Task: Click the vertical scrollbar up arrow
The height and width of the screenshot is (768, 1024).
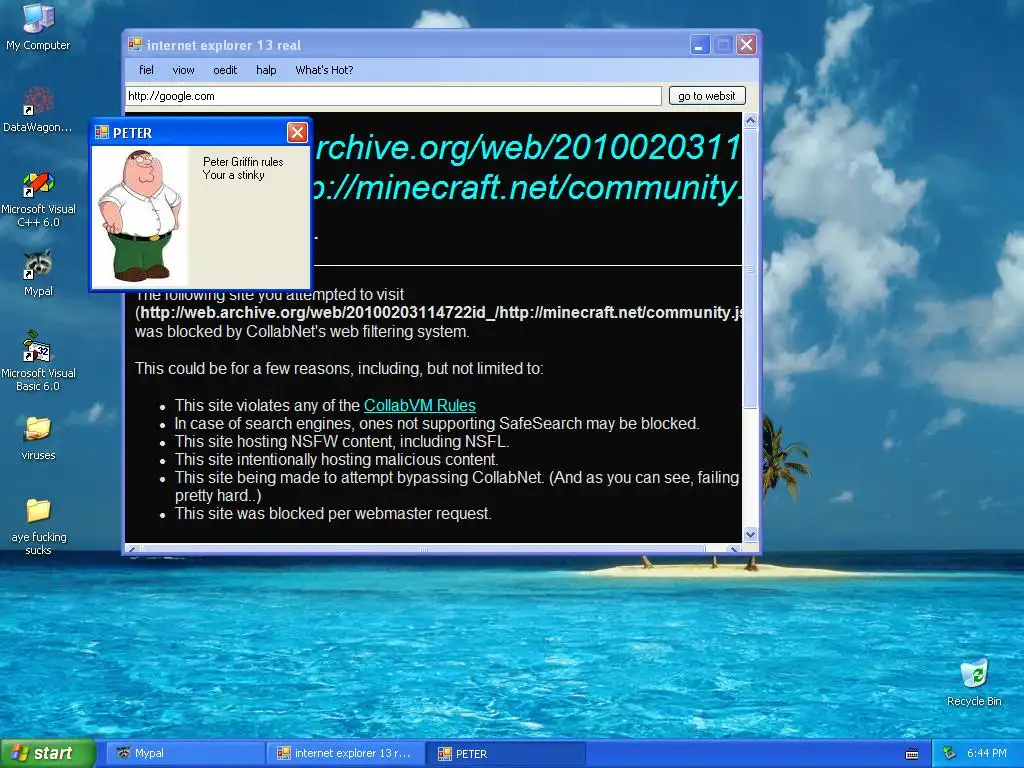Action: (750, 120)
